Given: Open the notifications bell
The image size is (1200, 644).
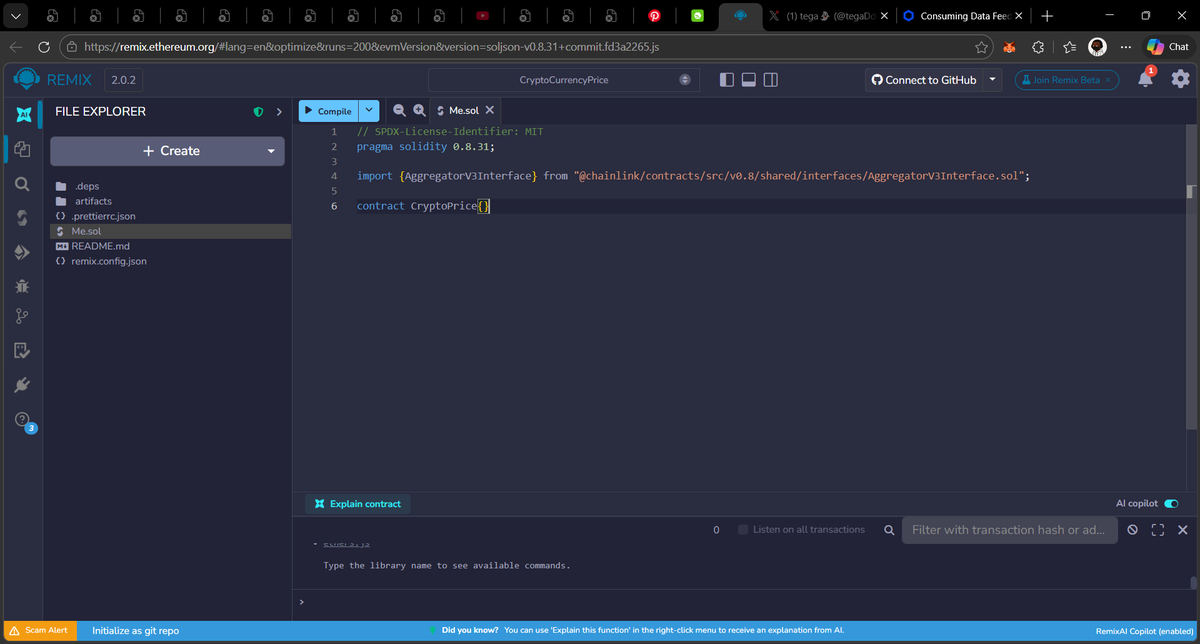Looking at the screenshot, I should pos(1146,79).
